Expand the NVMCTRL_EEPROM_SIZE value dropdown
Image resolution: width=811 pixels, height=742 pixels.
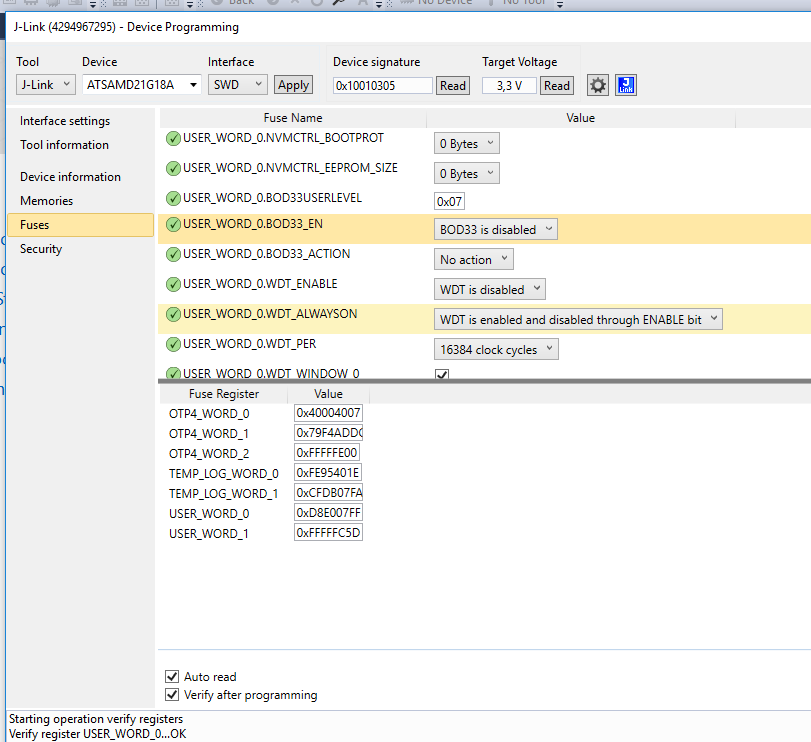pos(467,173)
